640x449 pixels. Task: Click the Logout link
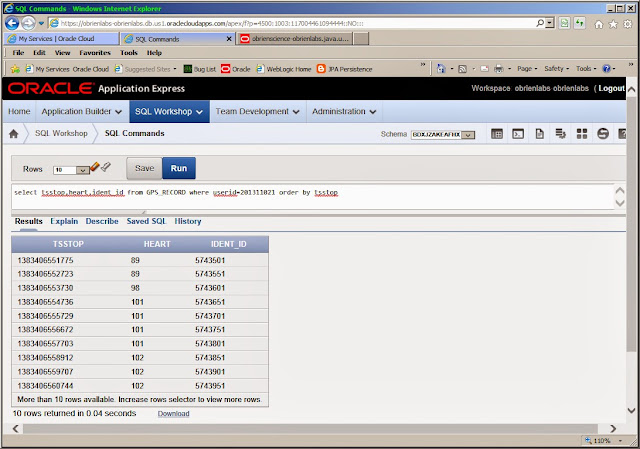tap(611, 88)
